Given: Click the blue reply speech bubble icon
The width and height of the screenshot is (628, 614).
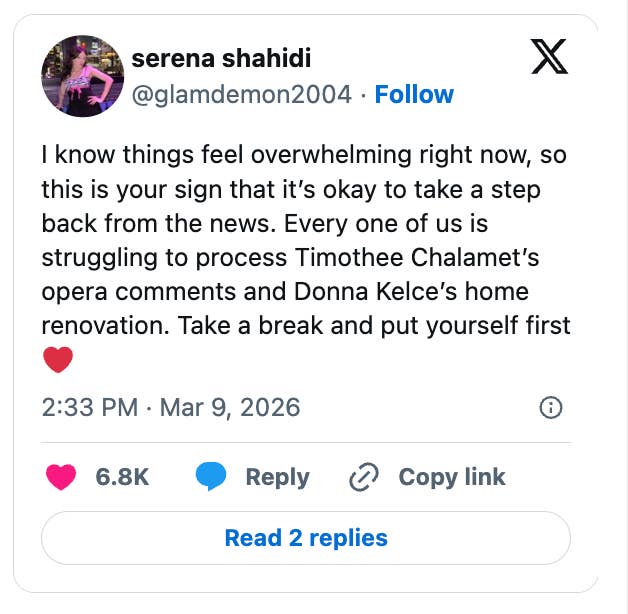Looking at the screenshot, I should pos(211,477).
